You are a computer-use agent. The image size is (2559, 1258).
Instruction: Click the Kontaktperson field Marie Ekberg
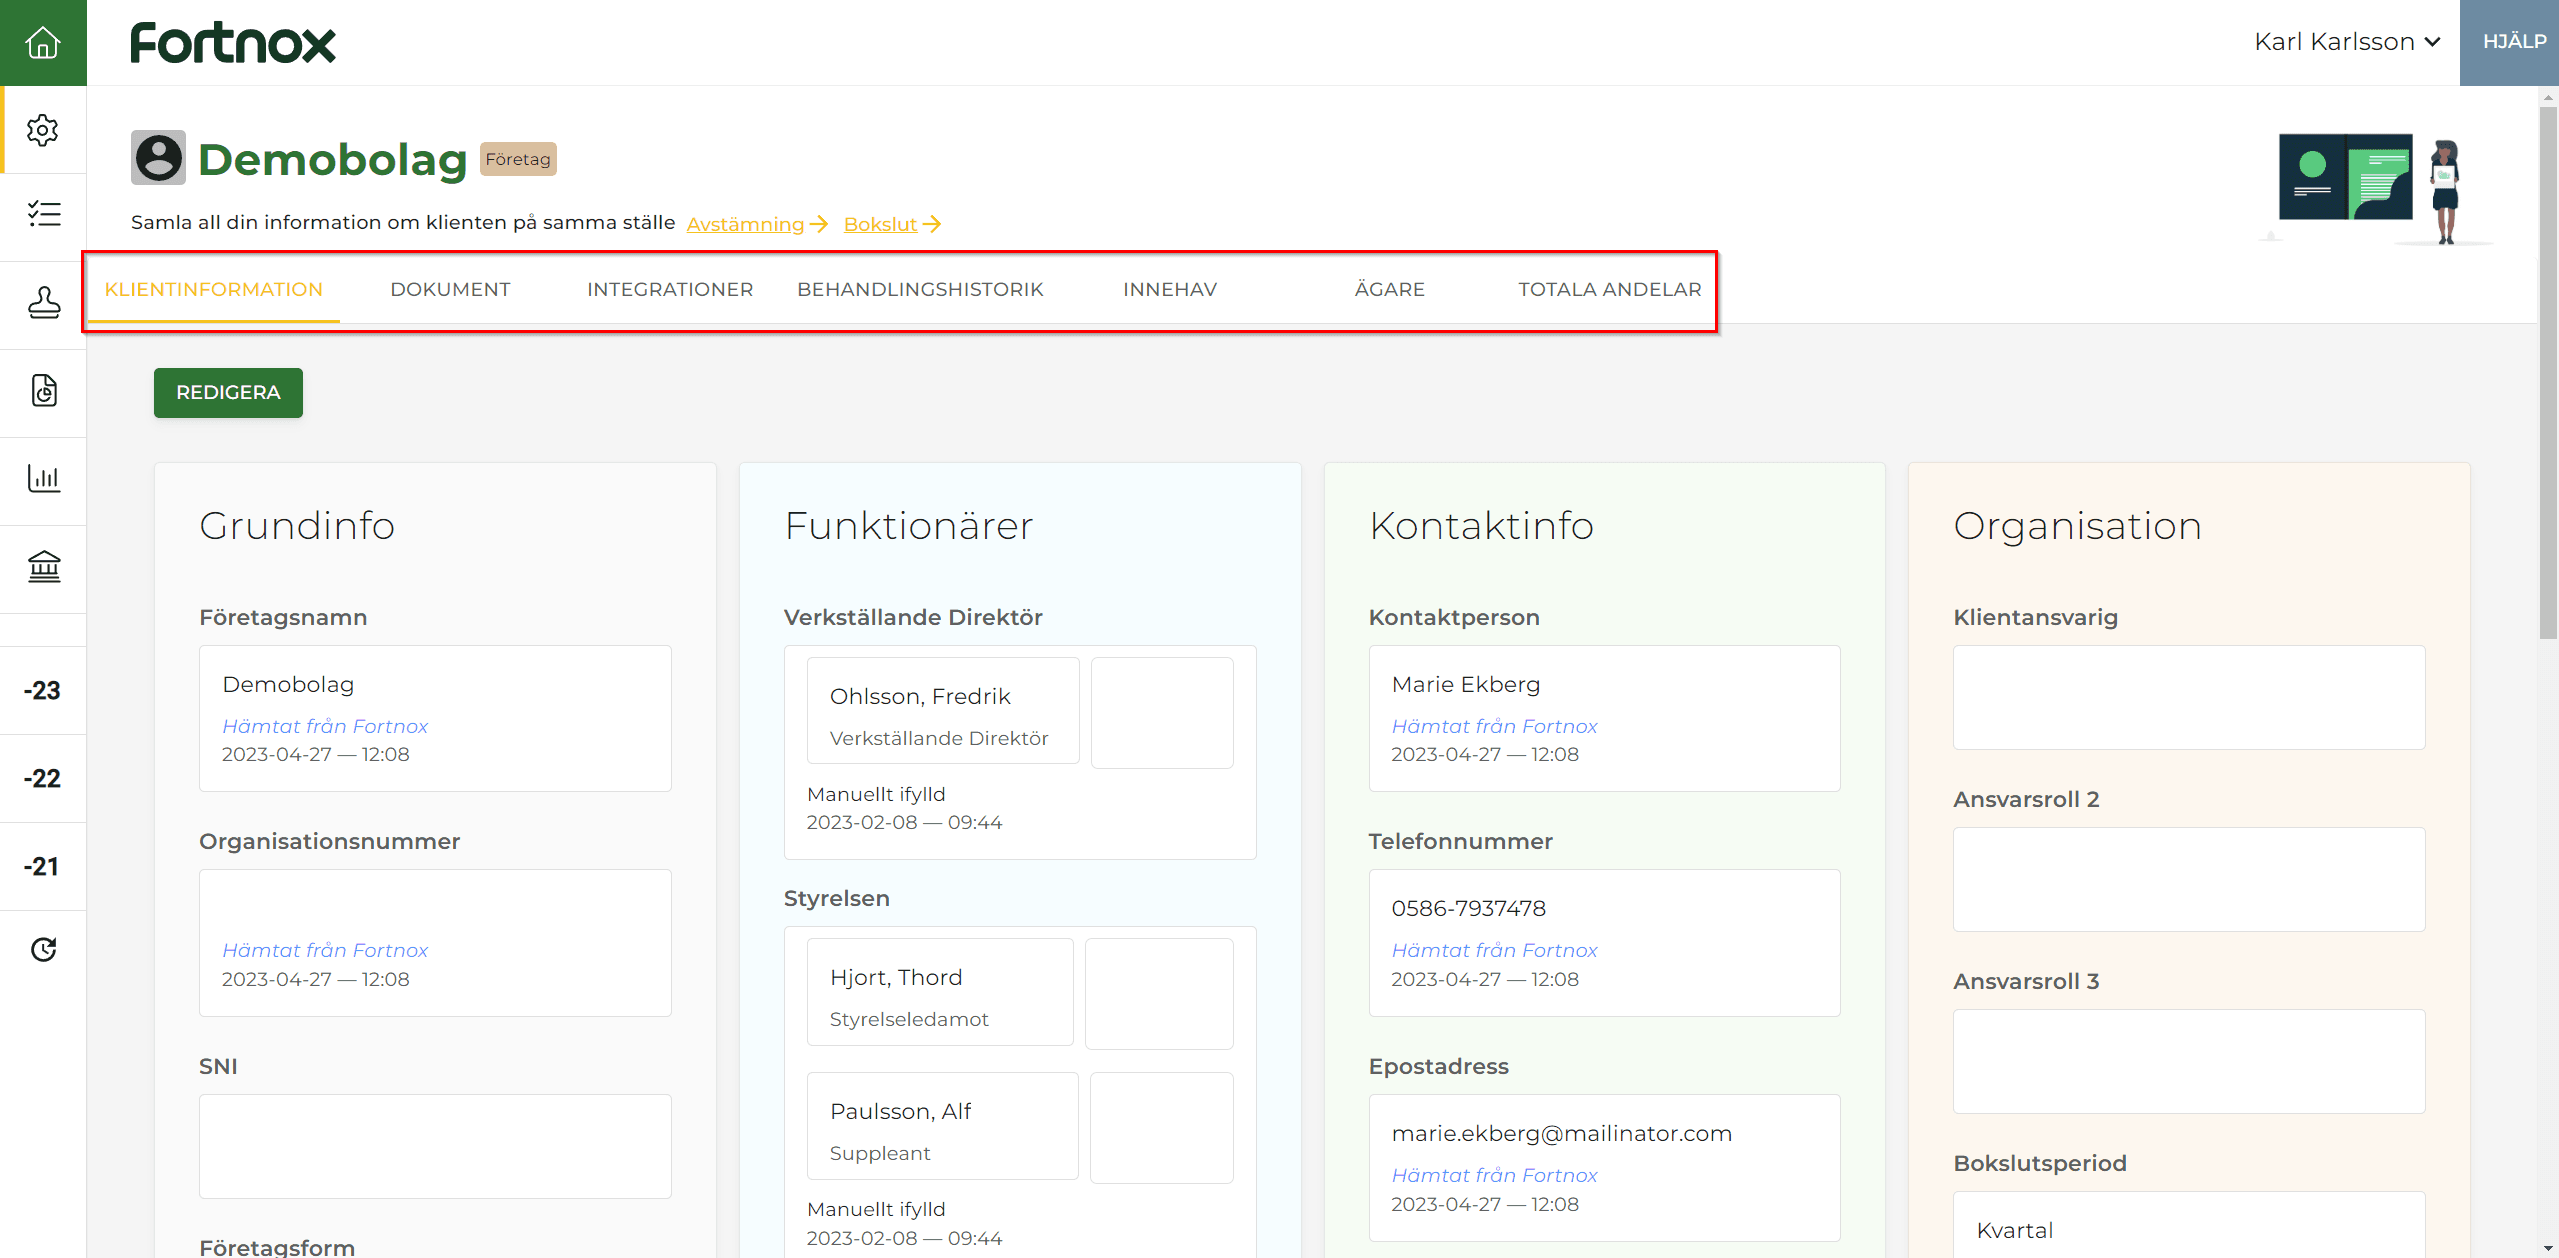(1604, 718)
